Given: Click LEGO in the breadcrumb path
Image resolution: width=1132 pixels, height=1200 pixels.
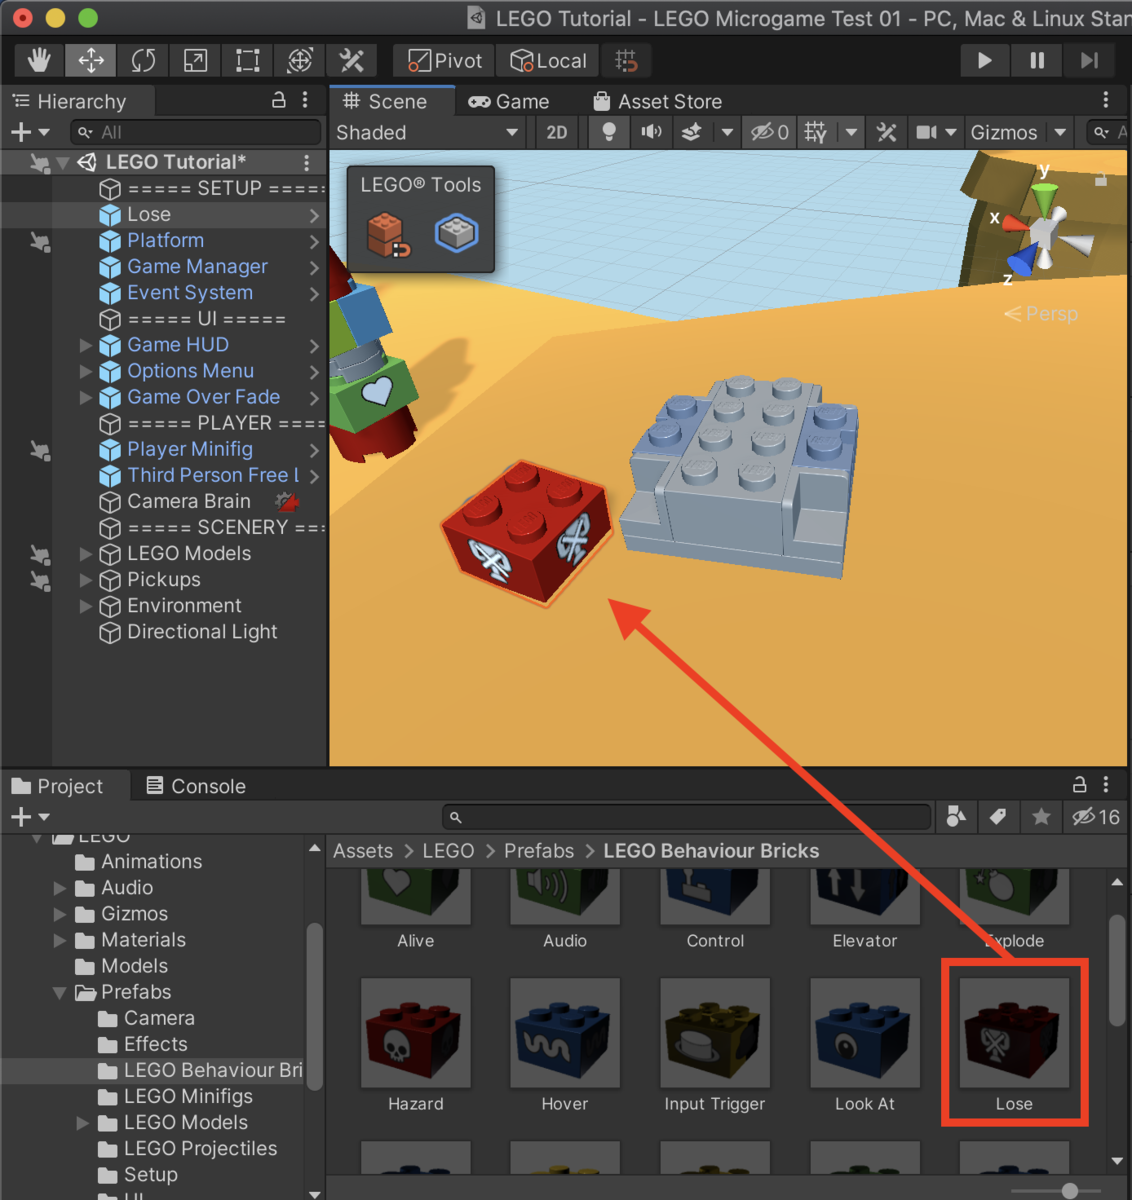Looking at the screenshot, I should [448, 851].
